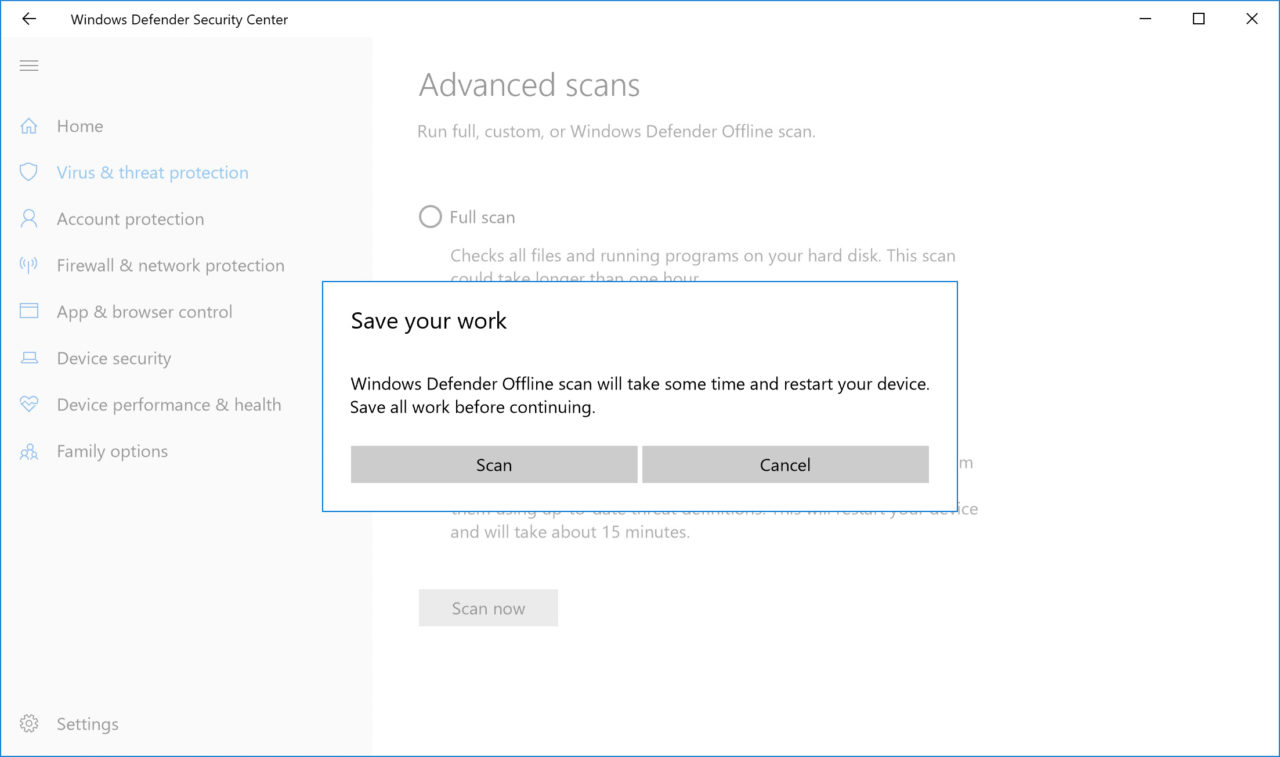Click 'and will take about 15 minutes.' text
Screen dimensions: 1280x757
pyautogui.click(x=570, y=532)
